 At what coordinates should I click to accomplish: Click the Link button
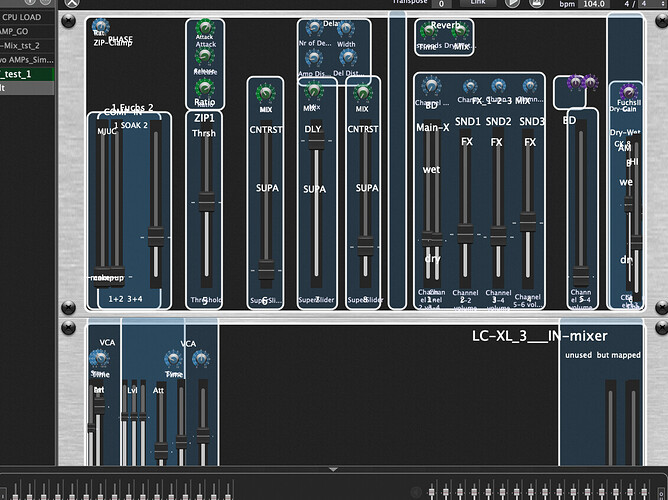coord(478,3)
